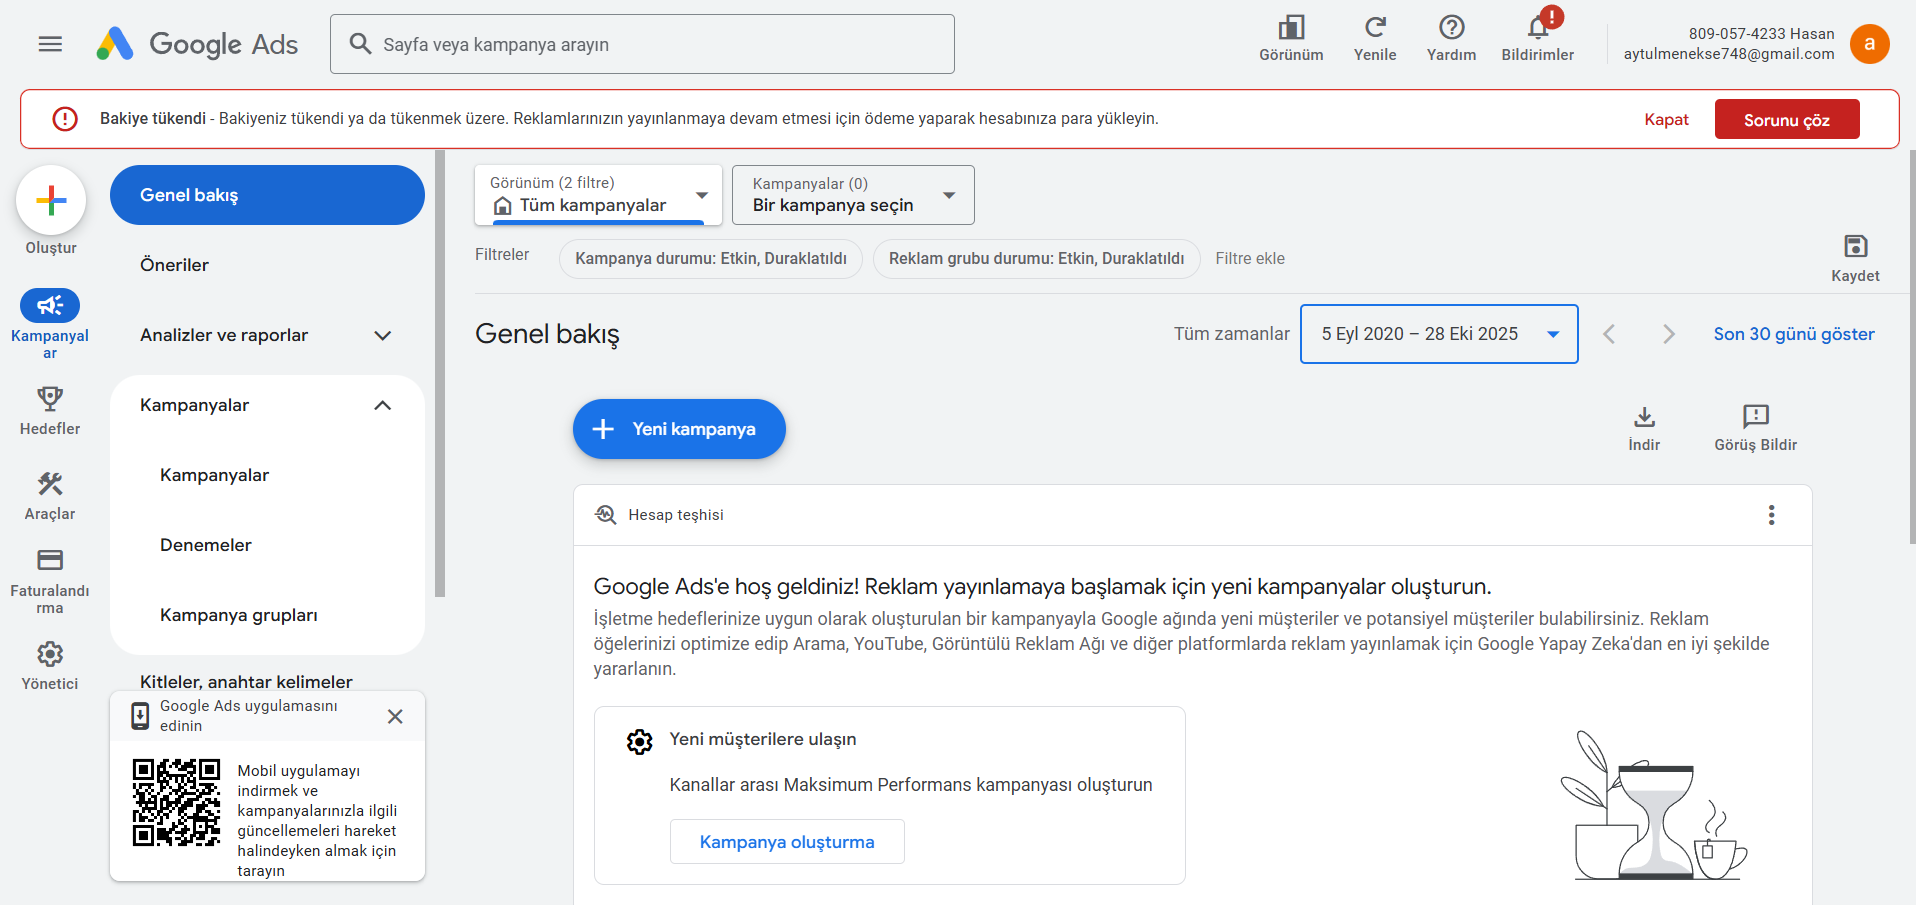Viewport: 1916px width, 905px height.
Task: Select Denemeler menu item
Action: tap(206, 545)
